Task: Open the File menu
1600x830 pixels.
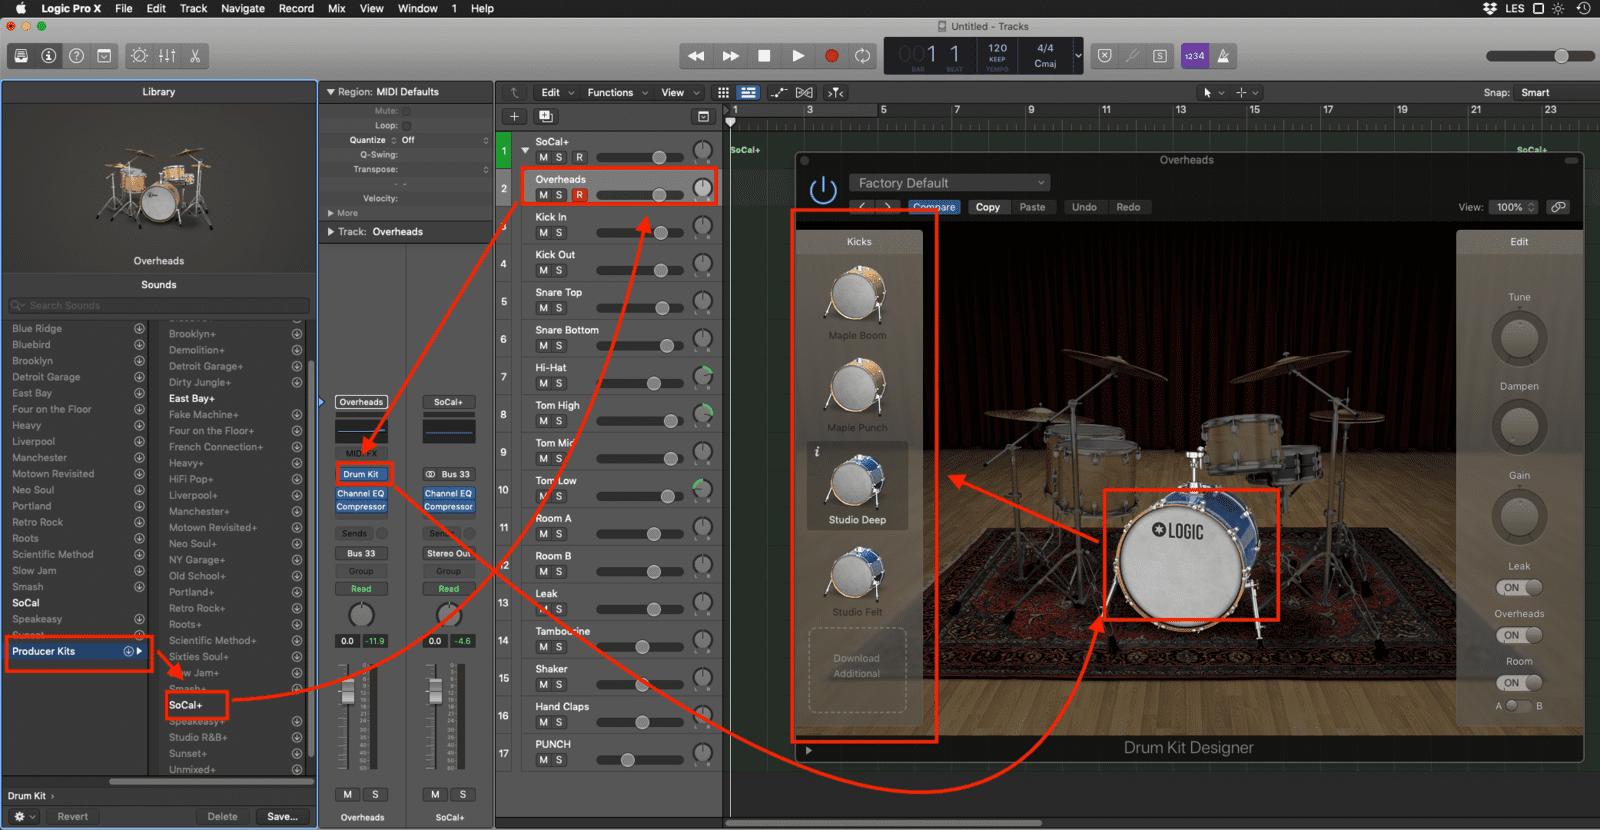Action: point(124,8)
